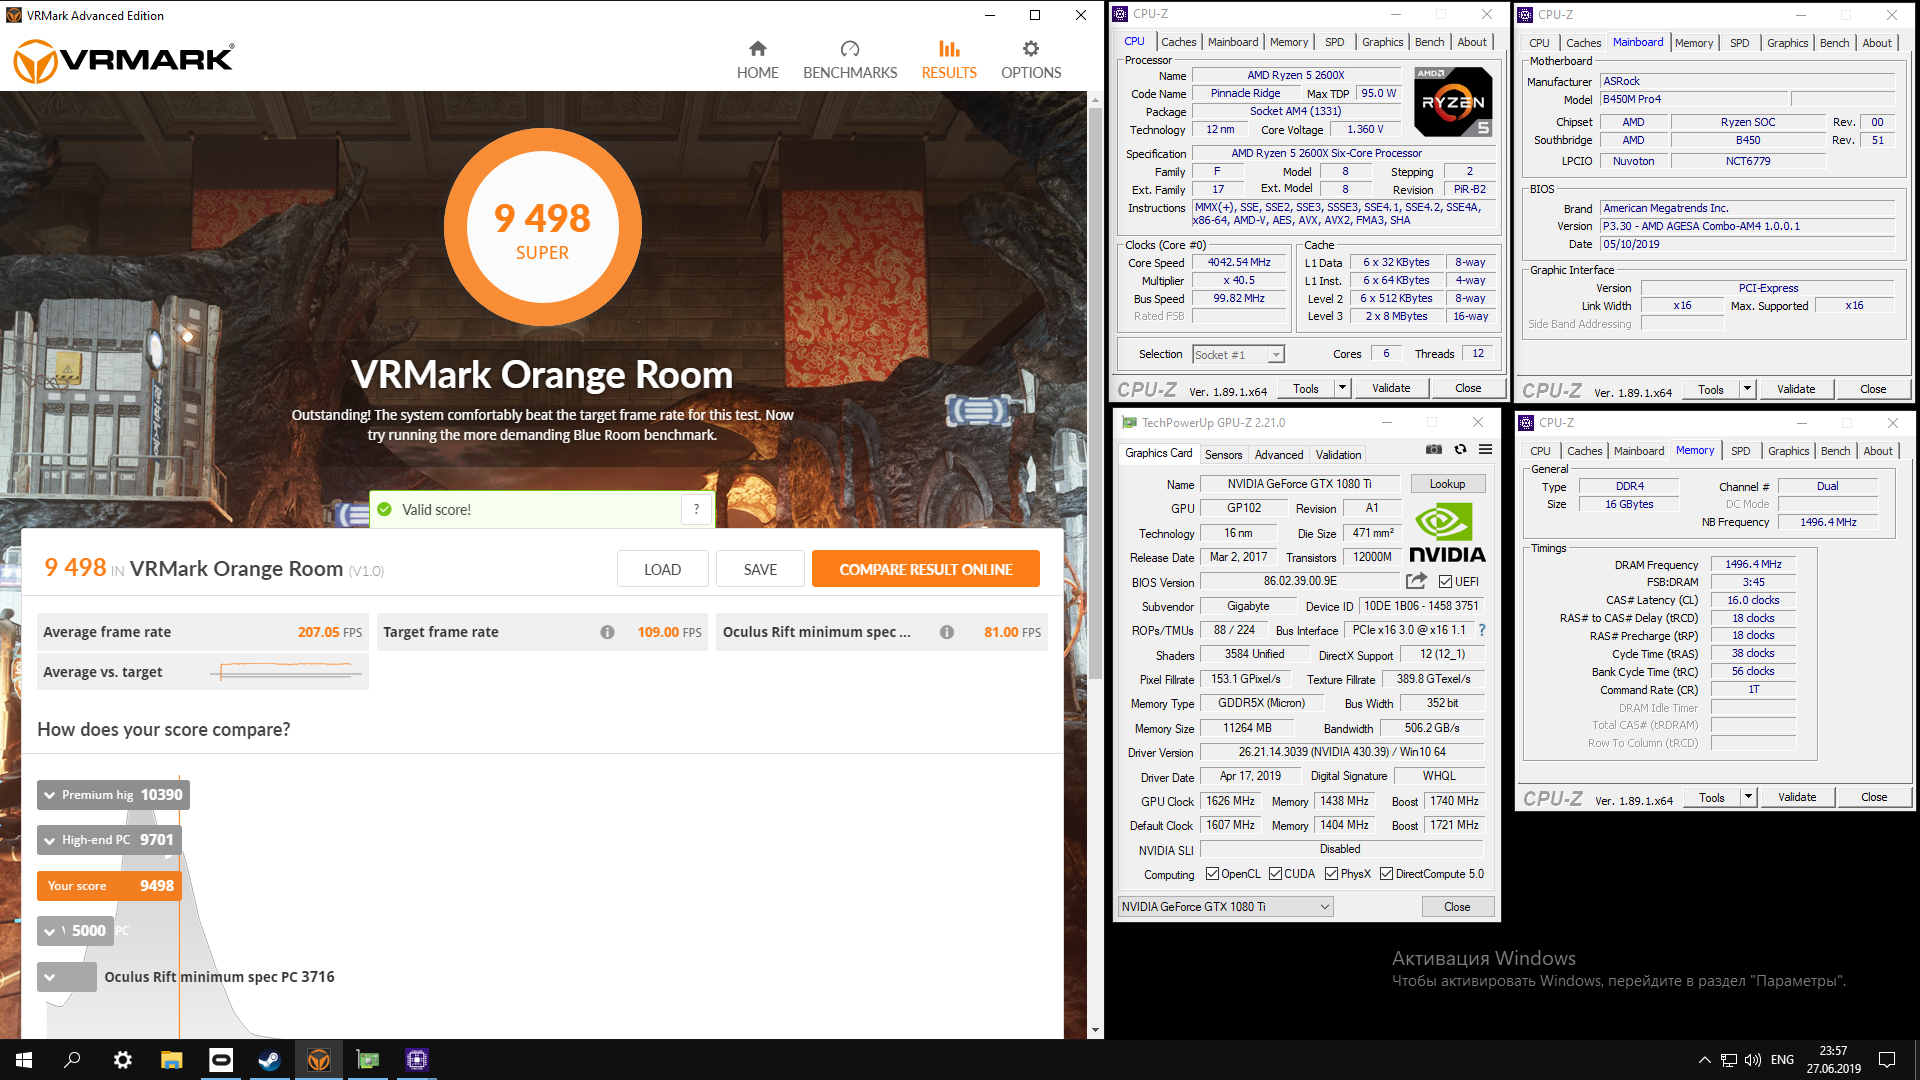1920x1080 pixels.
Task: Show info for Target frame rate
Action: [x=607, y=632]
